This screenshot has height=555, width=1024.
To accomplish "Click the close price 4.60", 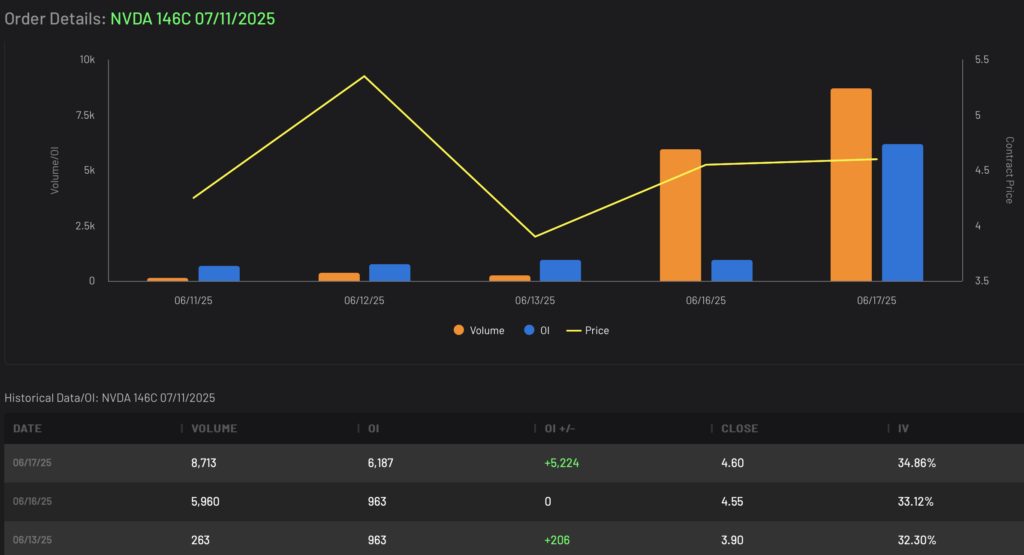I will click(x=732, y=463).
